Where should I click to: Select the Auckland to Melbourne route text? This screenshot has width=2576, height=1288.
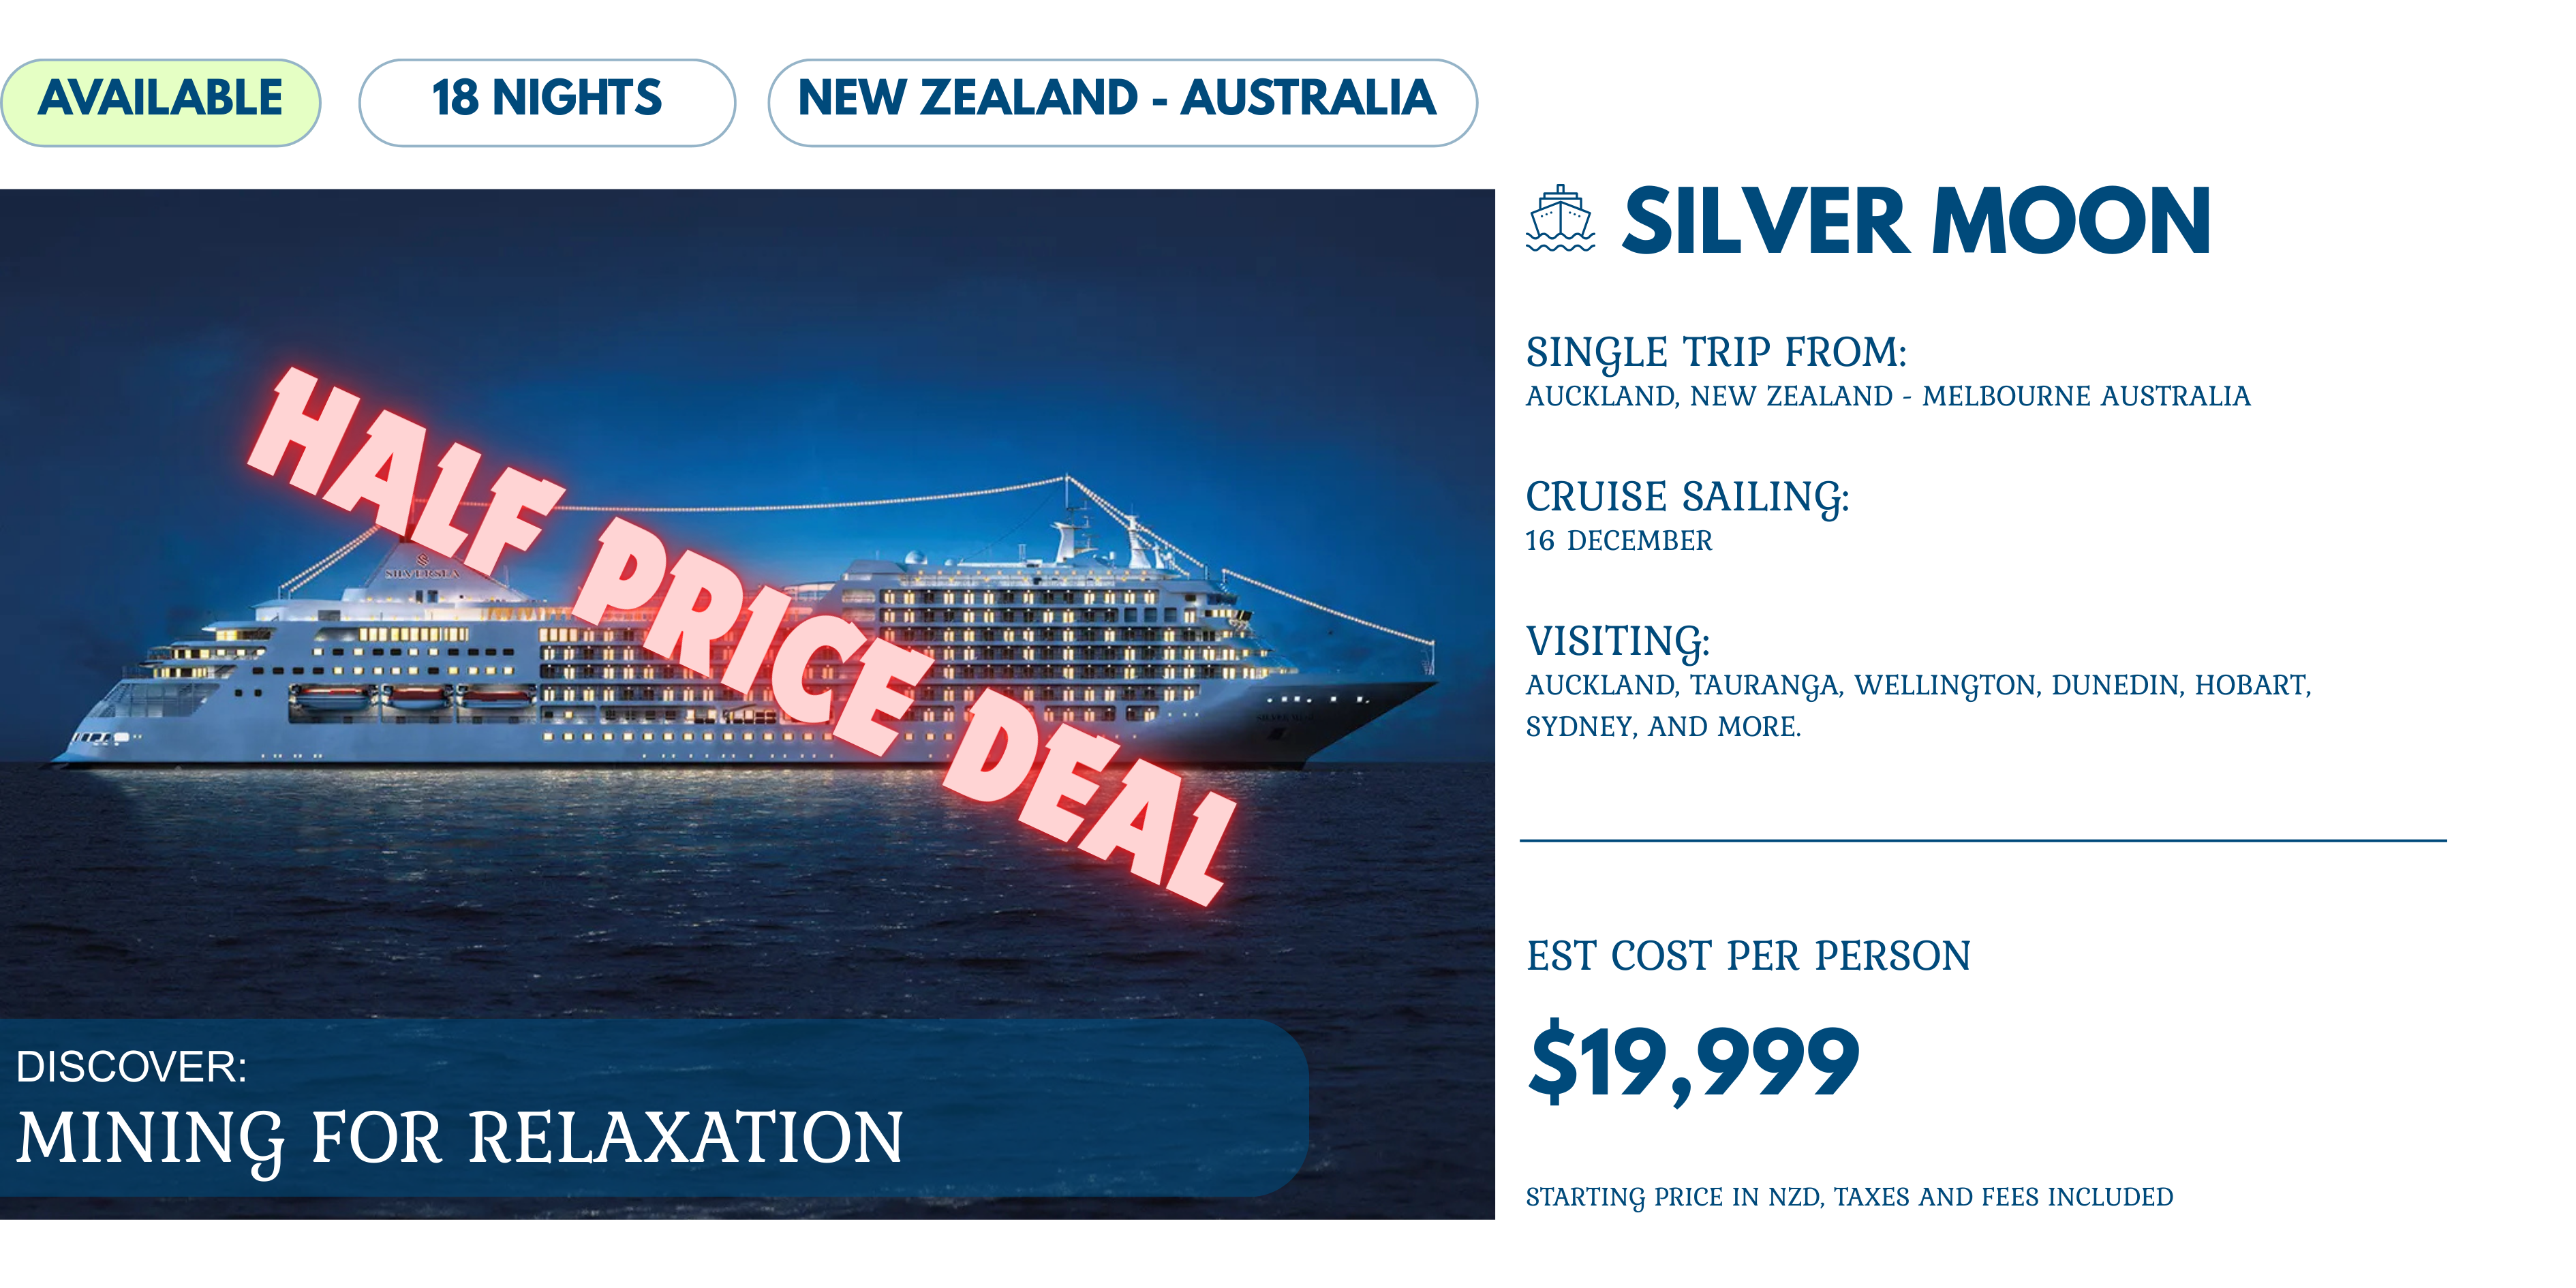tap(1887, 397)
